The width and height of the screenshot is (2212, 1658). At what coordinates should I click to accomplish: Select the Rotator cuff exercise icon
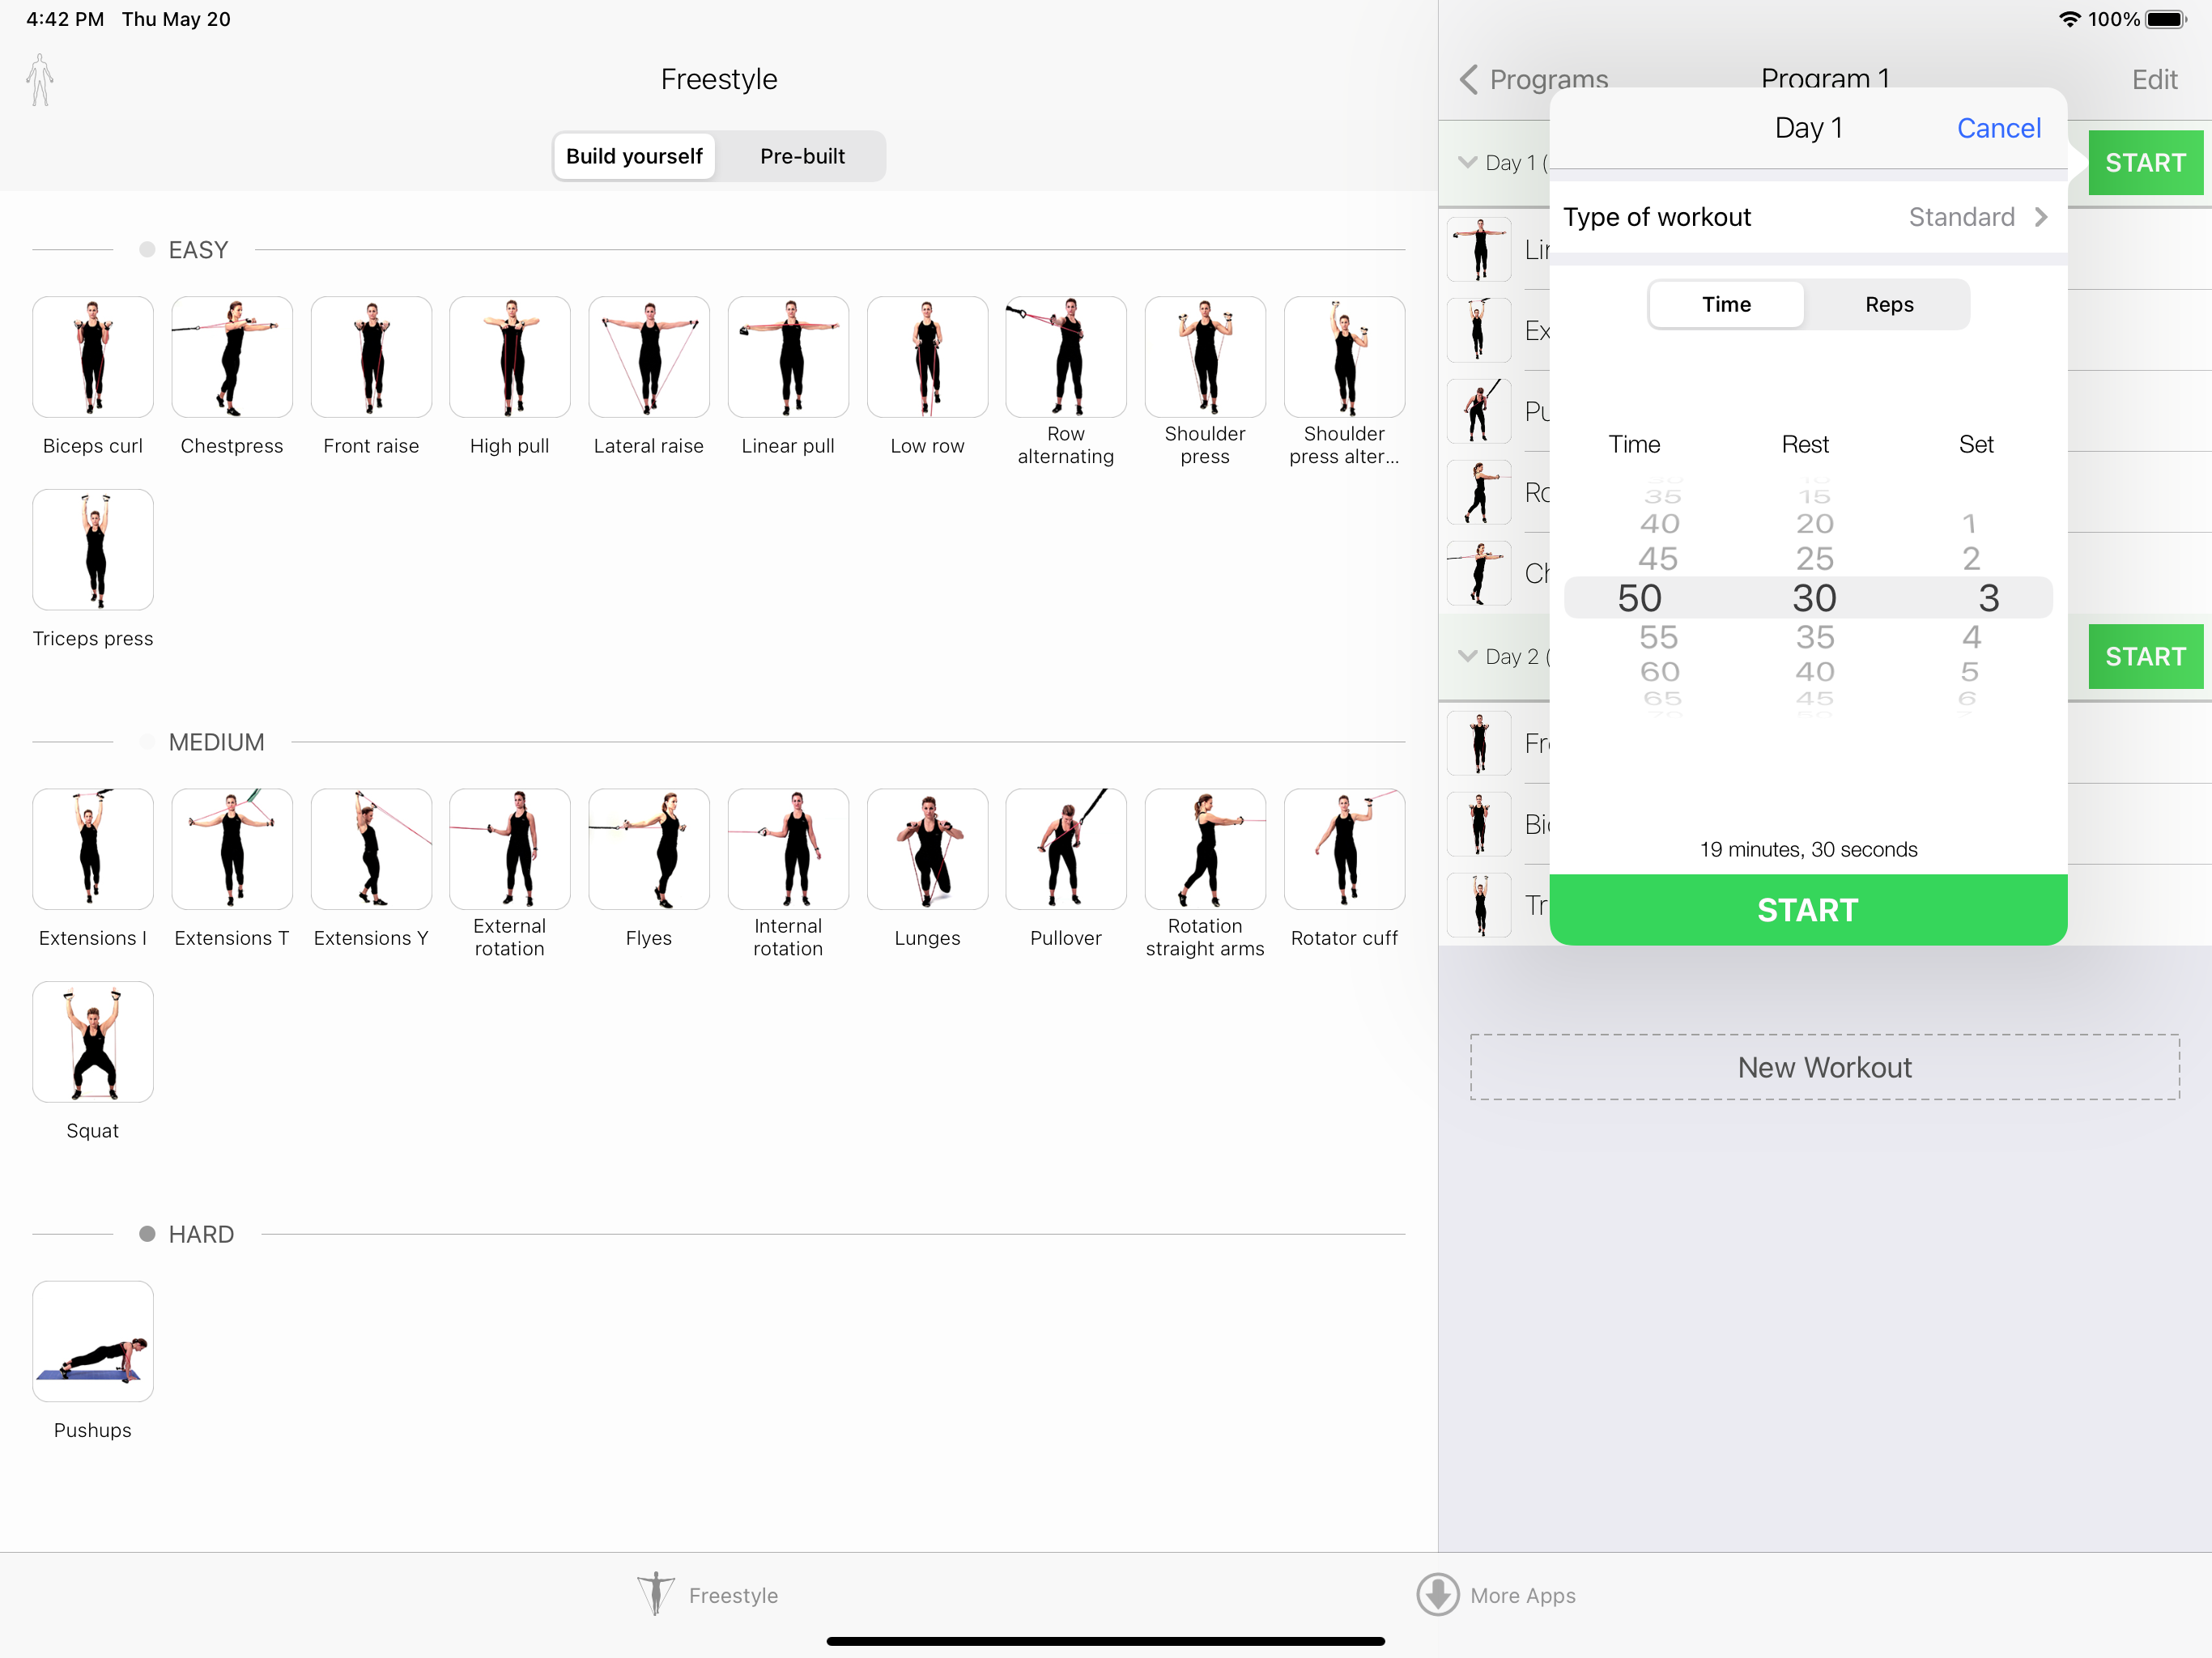1344,849
